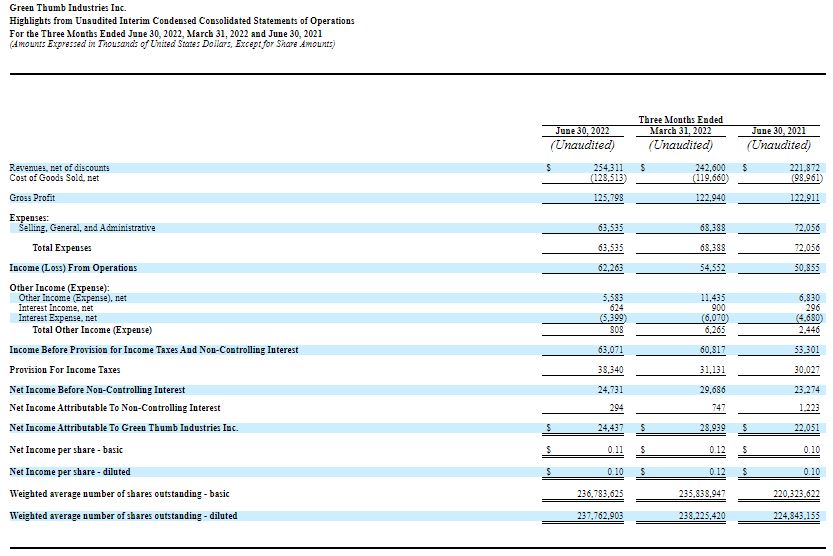
Task: Click the Cost of Goods Sold, net label
Action: point(54,178)
